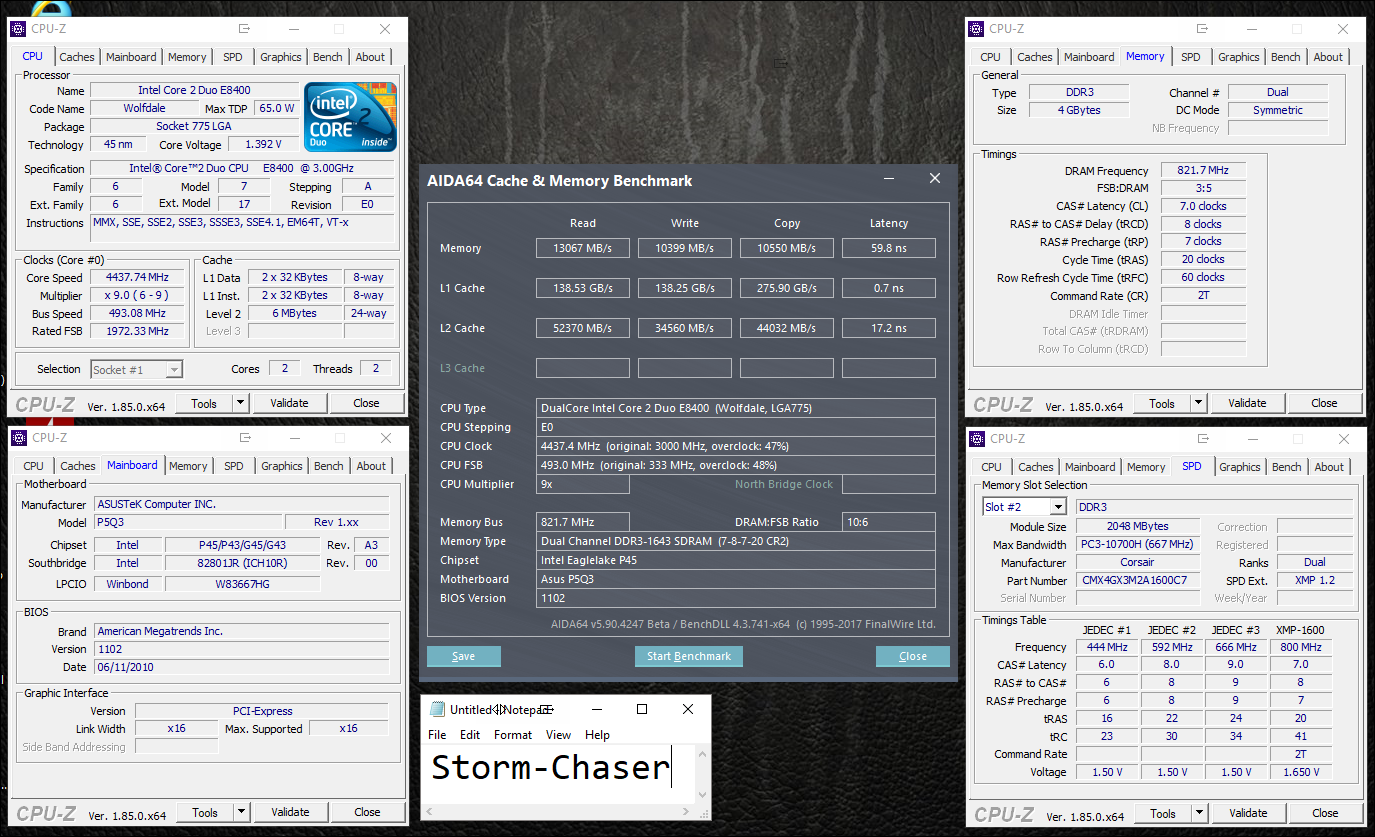The height and width of the screenshot is (837, 1375).
Task: Click the Memory Write value 10399 MB/s
Action: coord(685,248)
